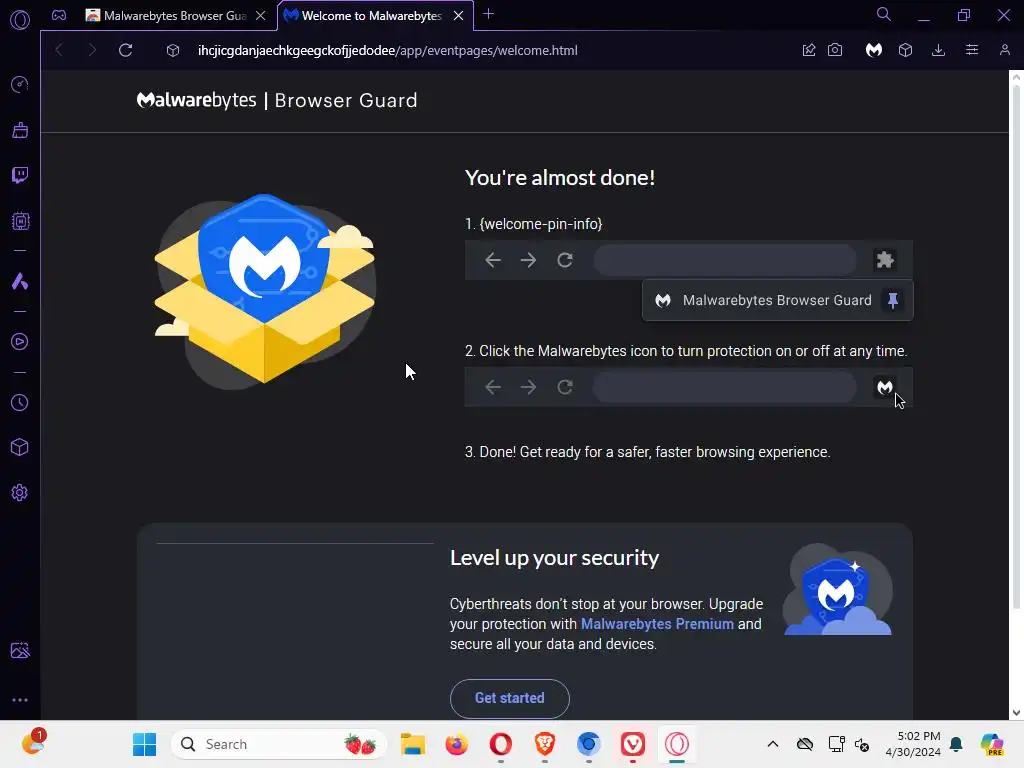1024x768 pixels.
Task: Click the Malwarebytes Browser Guard logo
Action: pyautogui.click(x=277, y=100)
